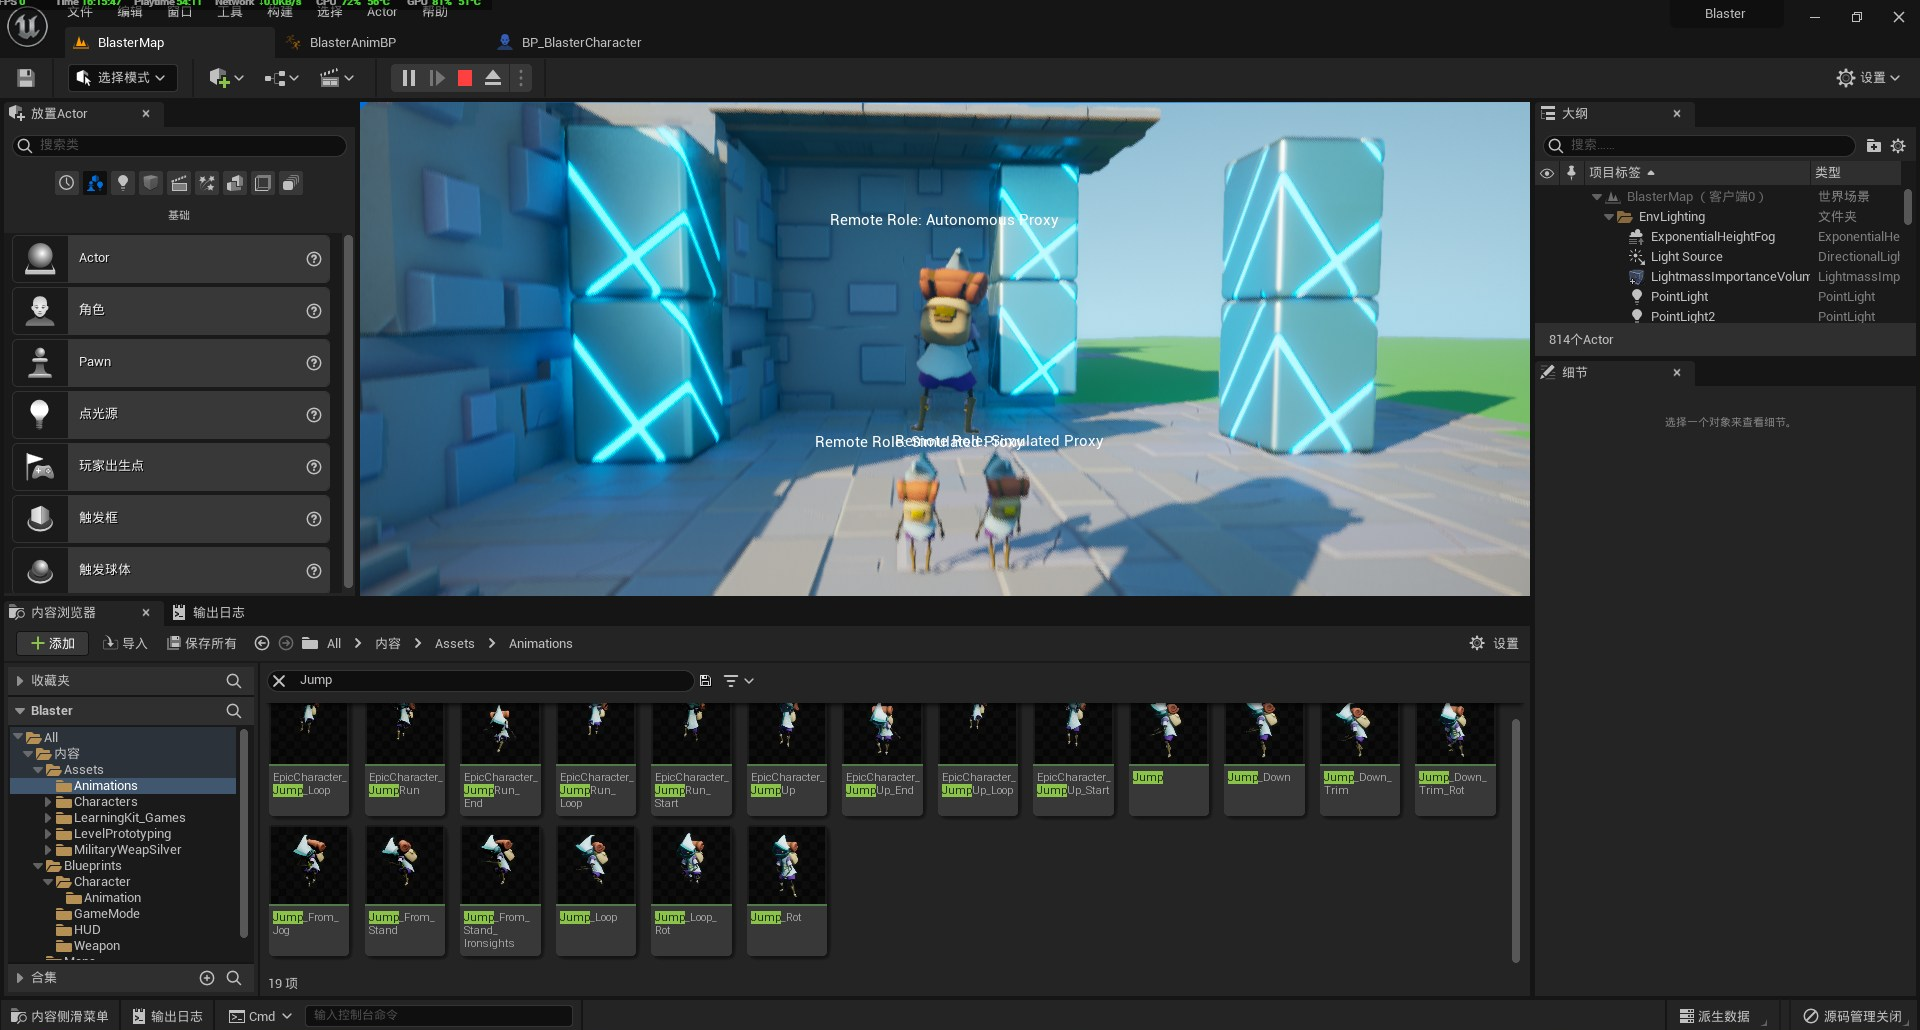The image size is (1920, 1030).
Task: Open the add content cube dropdown
Action: 227,78
